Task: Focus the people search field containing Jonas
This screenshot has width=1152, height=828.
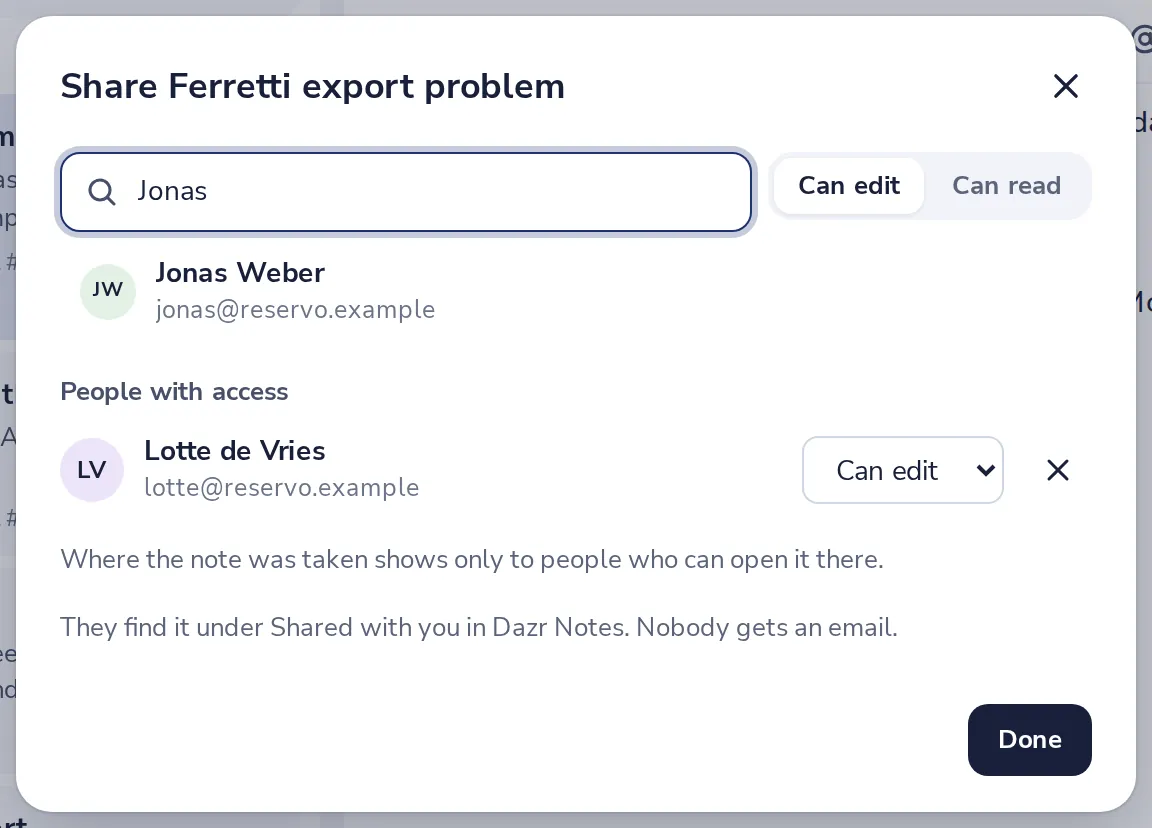Action: point(406,192)
